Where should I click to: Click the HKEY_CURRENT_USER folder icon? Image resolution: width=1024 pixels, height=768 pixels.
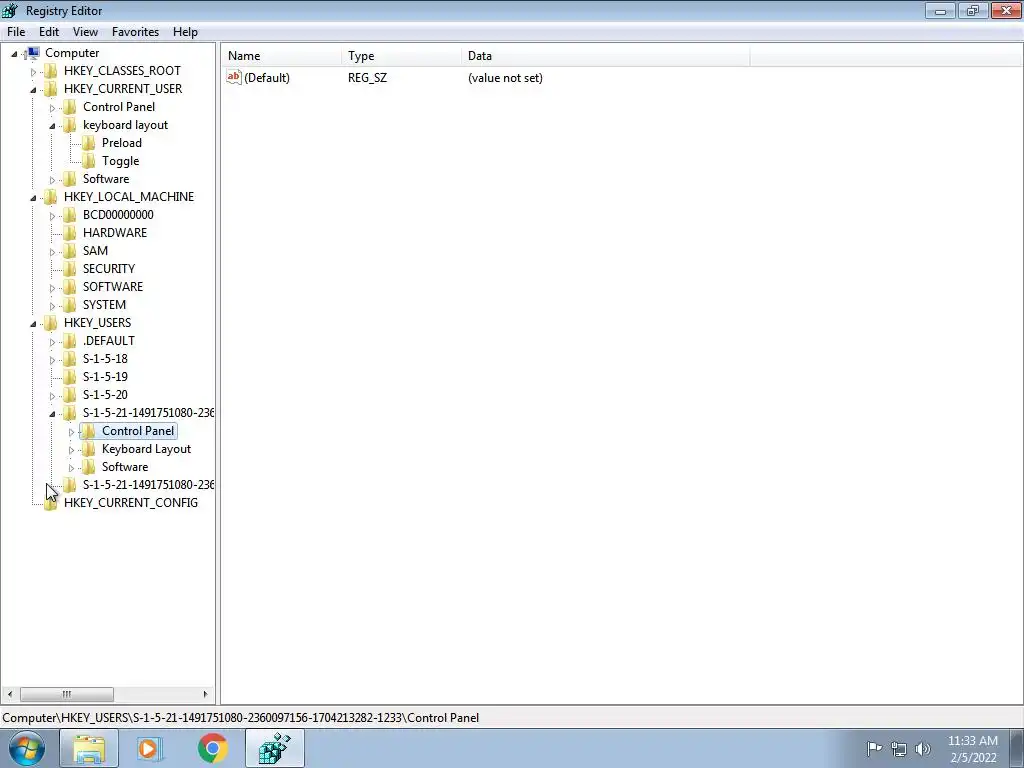point(50,89)
